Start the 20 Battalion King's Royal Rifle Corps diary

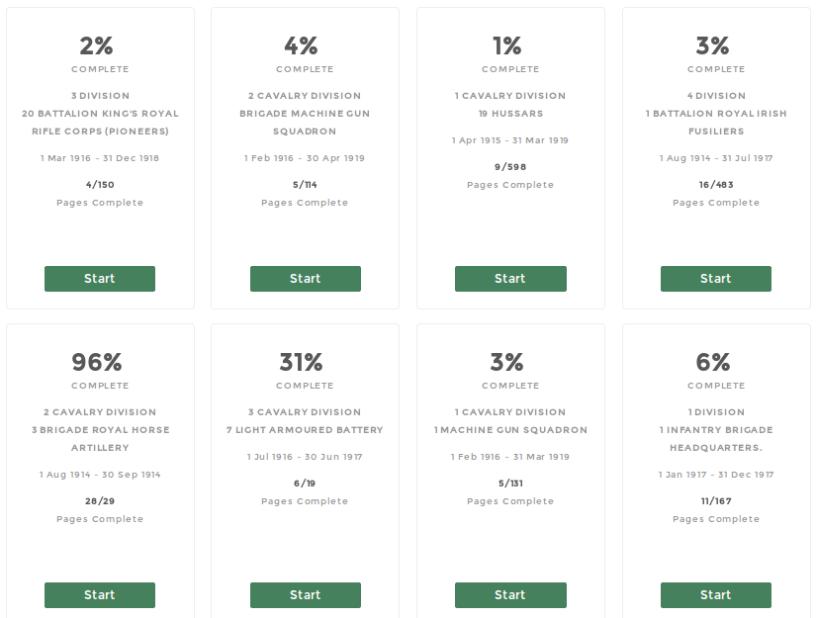click(x=100, y=279)
